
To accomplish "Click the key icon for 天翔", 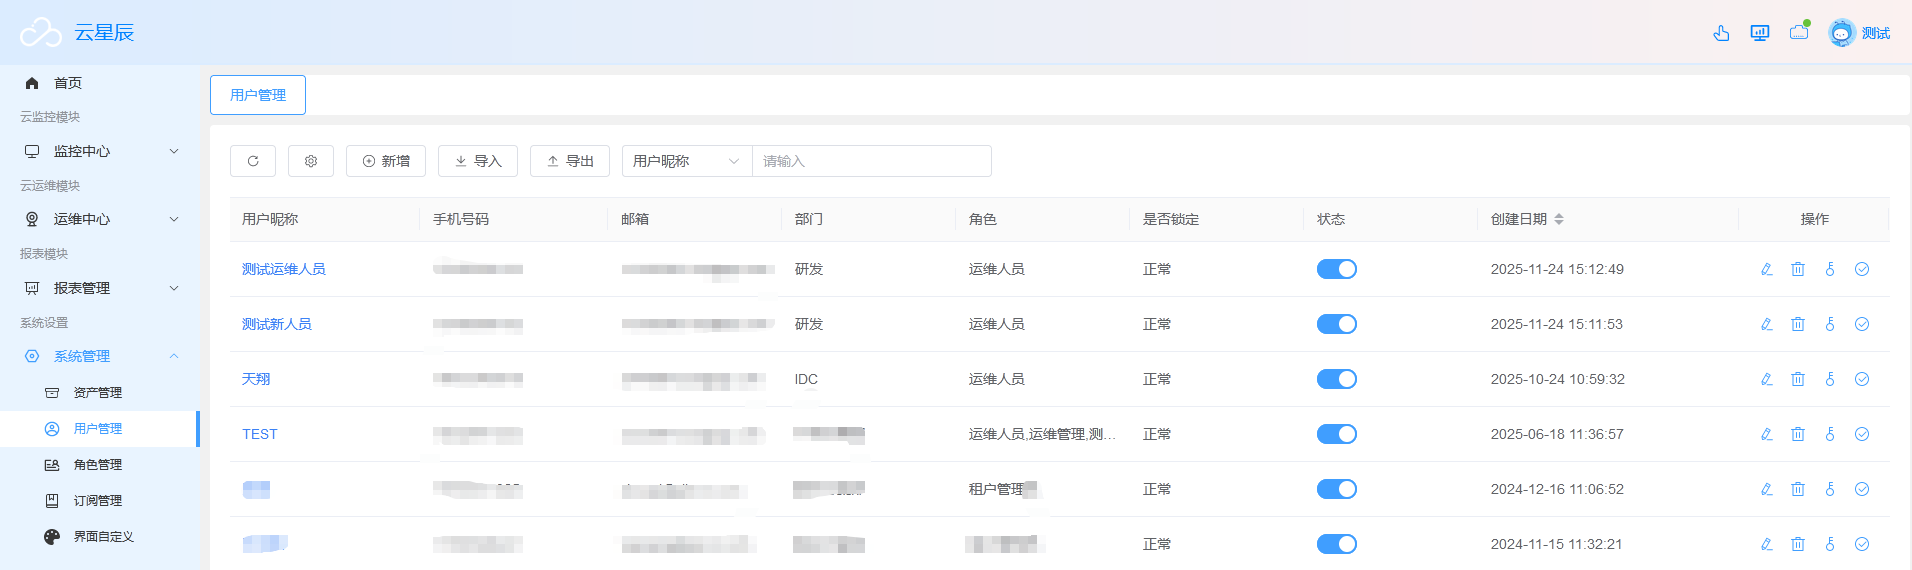I will (x=1830, y=379).
